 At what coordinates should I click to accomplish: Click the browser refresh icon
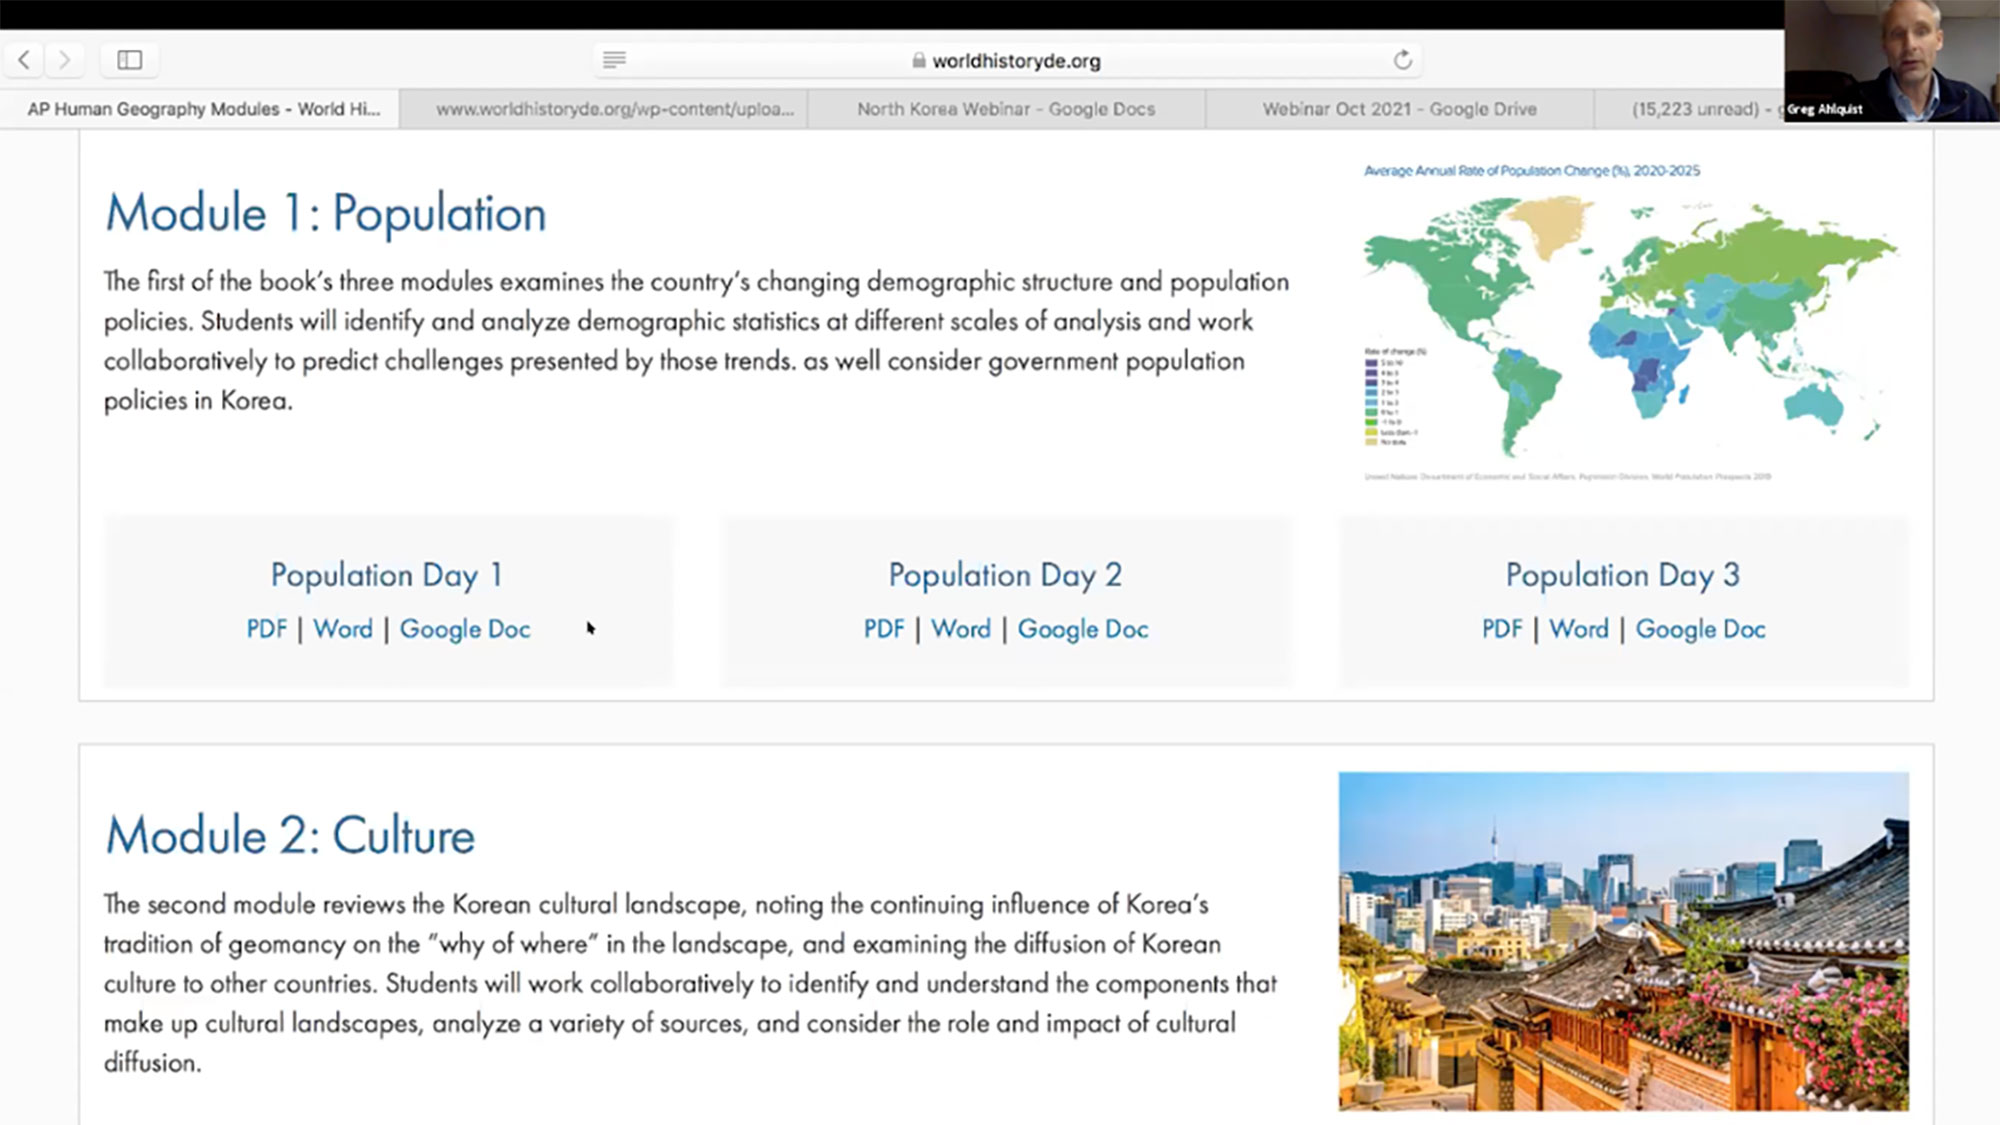point(1404,59)
